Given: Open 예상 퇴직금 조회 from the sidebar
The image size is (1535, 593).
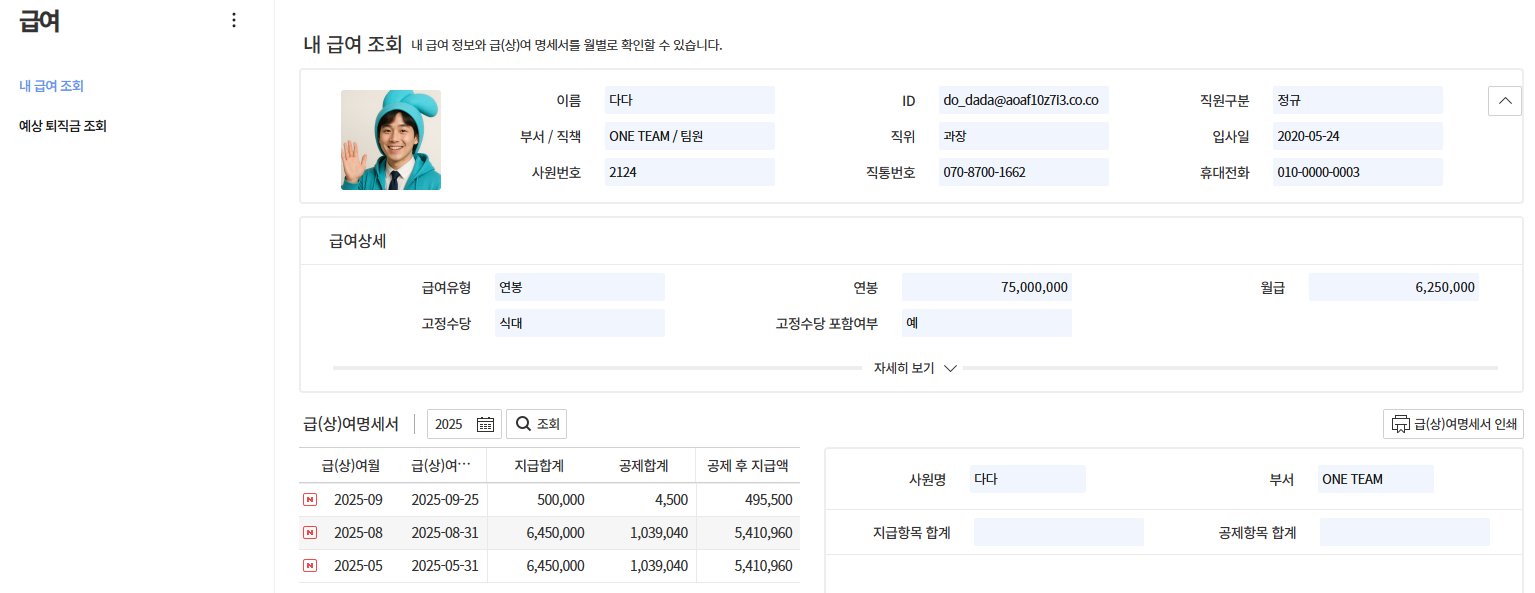Looking at the screenshot, I should (x=63, y=125).
